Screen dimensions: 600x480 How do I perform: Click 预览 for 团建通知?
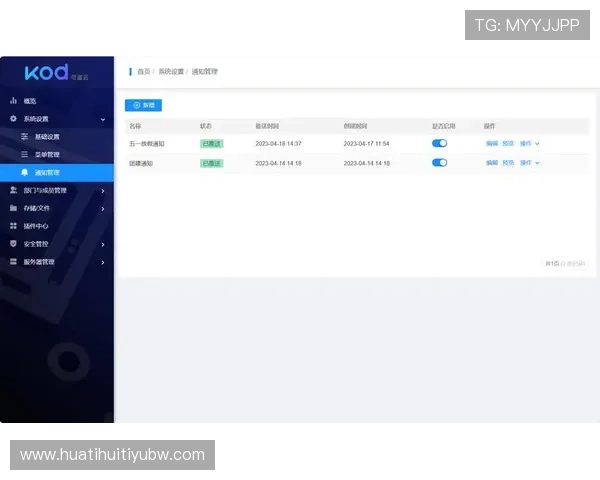pyautogui.click(x=508, y=163)
